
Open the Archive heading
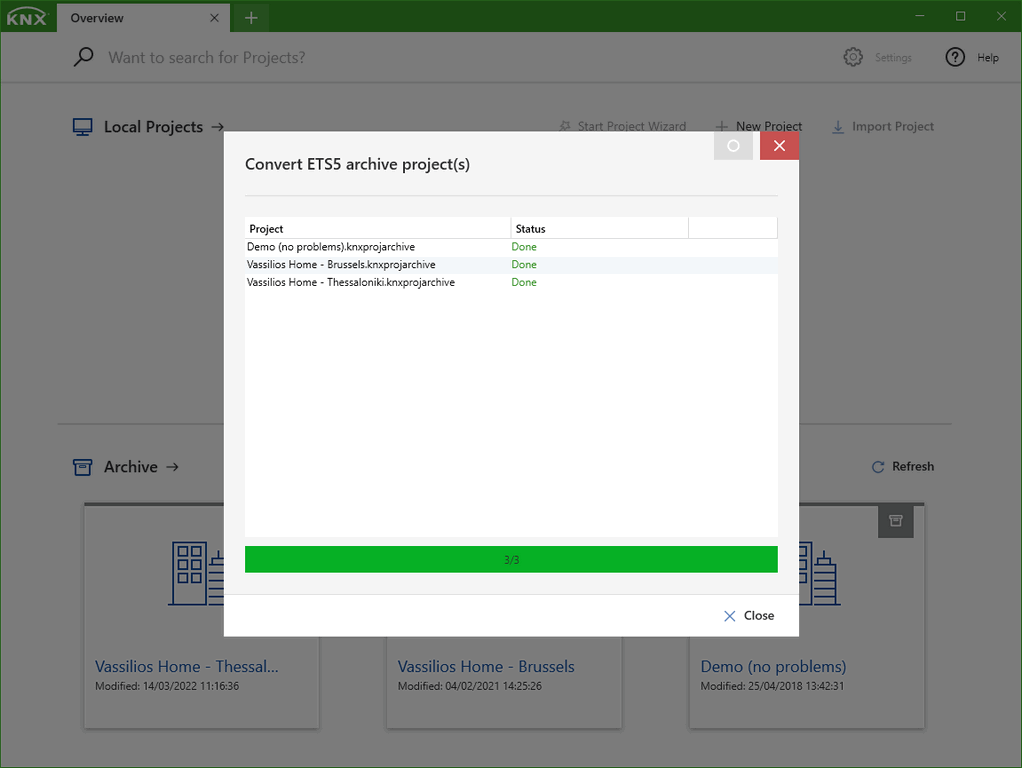coord(130,467)
